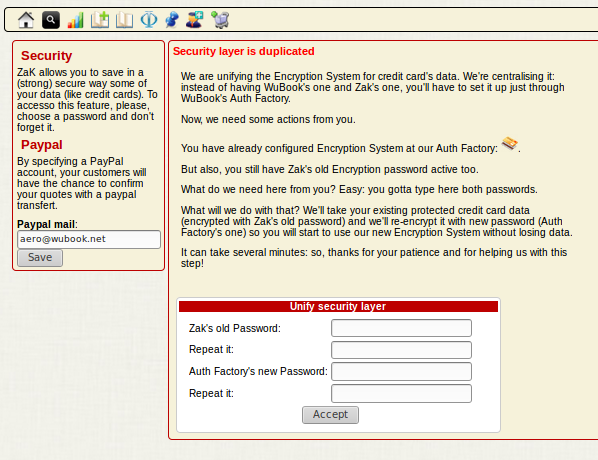Screen dimensions: 598x460
Task: Save the Paypal mail setting
Action: click(40, 258)
